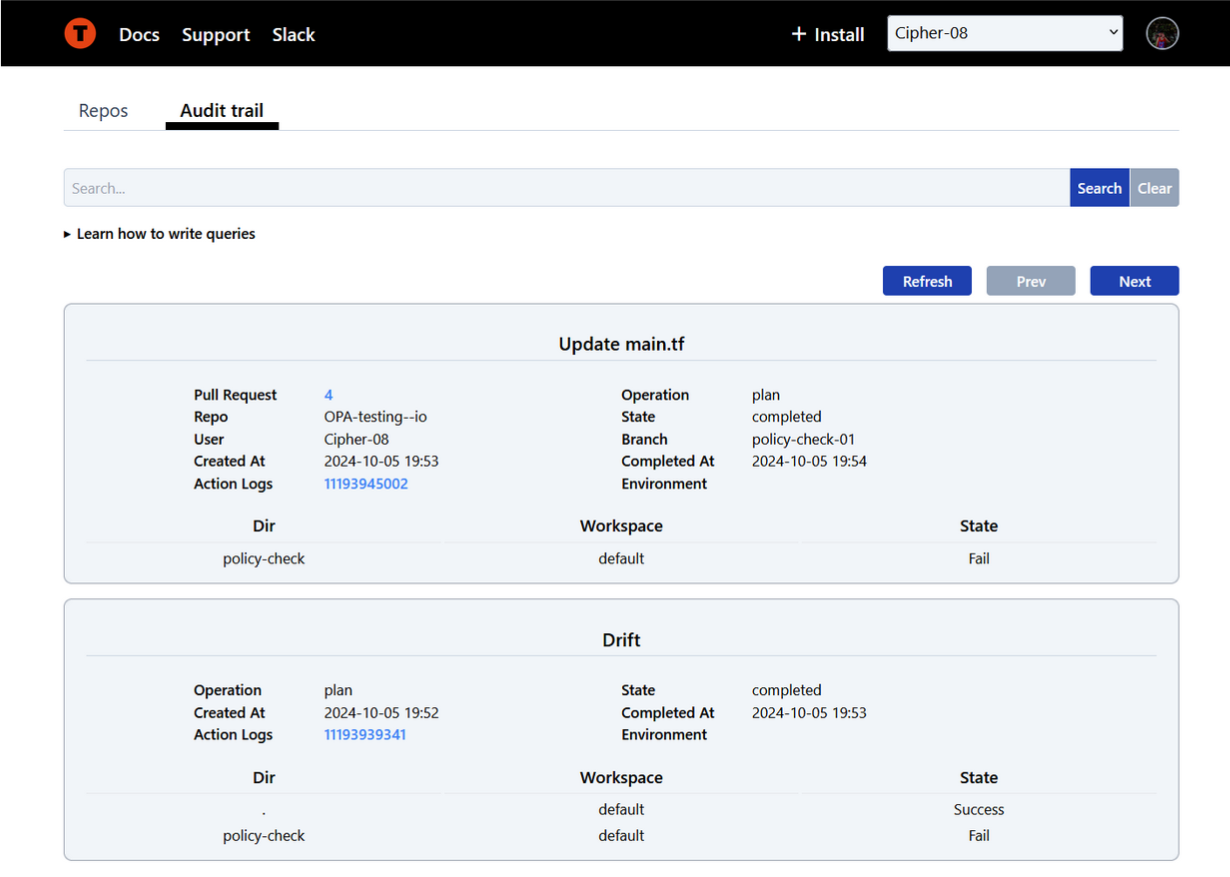Click the Completed At value 2024-10-05 19:54
Image resolution: width=1230 pixels, height=877 pixels.
809,461
